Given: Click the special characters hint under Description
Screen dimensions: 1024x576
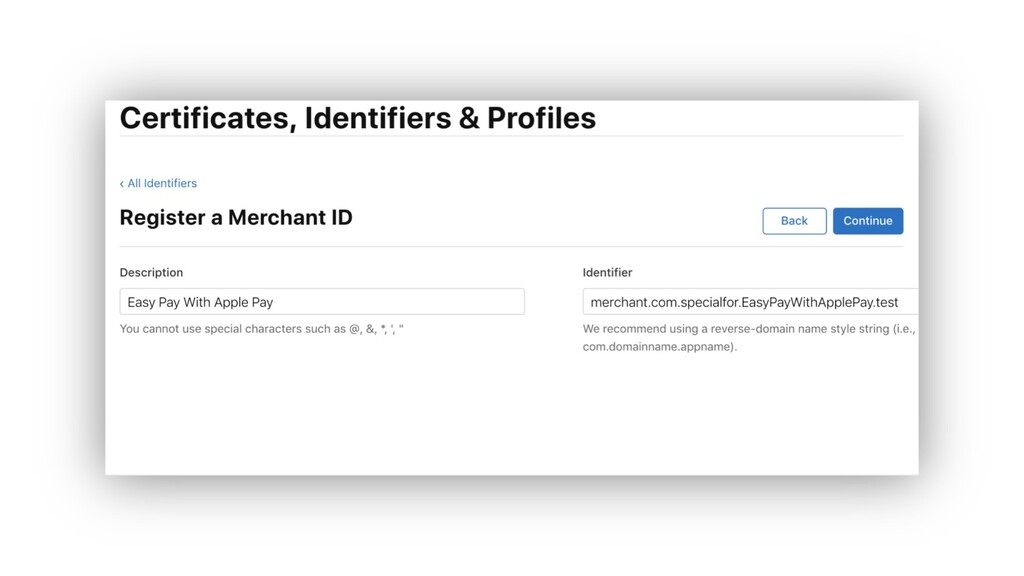Looking at the screenshot, I should 261,328.
